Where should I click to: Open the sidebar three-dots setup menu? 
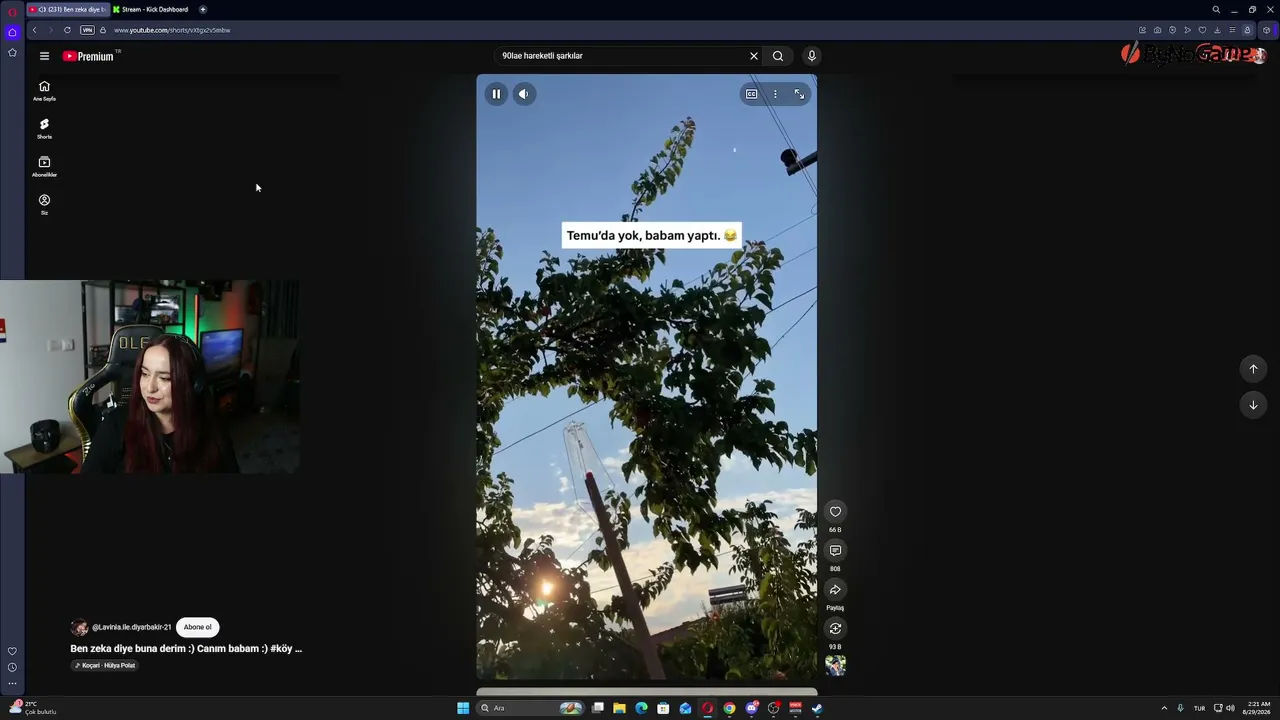coord(12,684)
